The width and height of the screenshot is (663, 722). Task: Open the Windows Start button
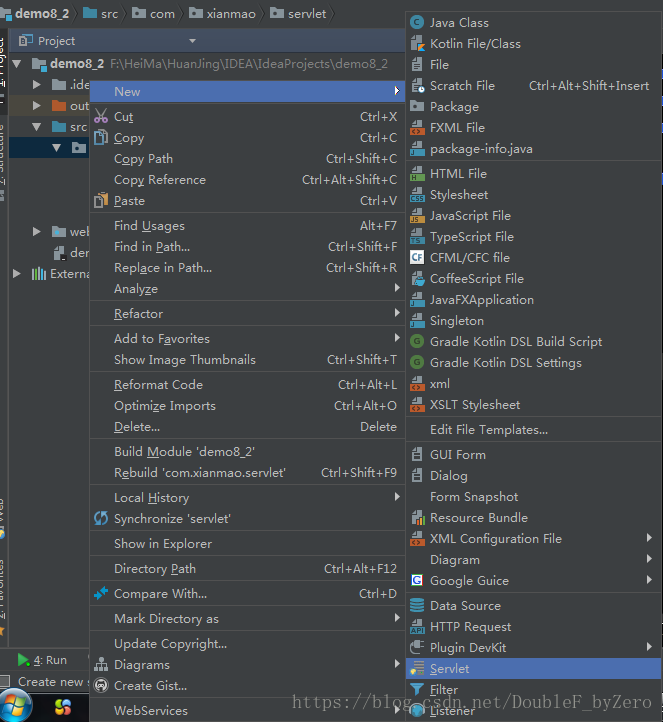16,705
